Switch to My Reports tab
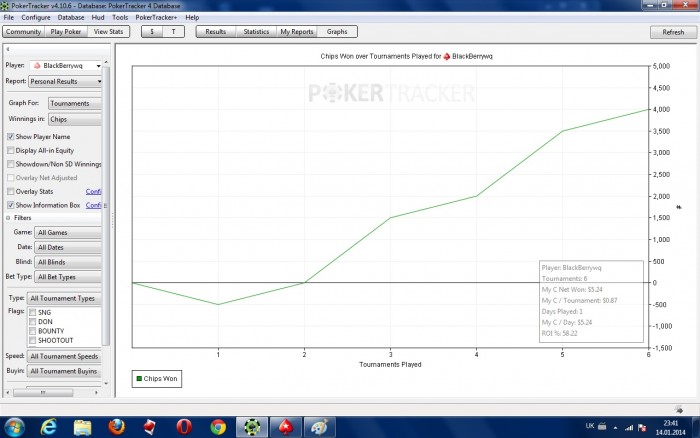This screenshot has width=700, height=438. (x=297, y=32)
